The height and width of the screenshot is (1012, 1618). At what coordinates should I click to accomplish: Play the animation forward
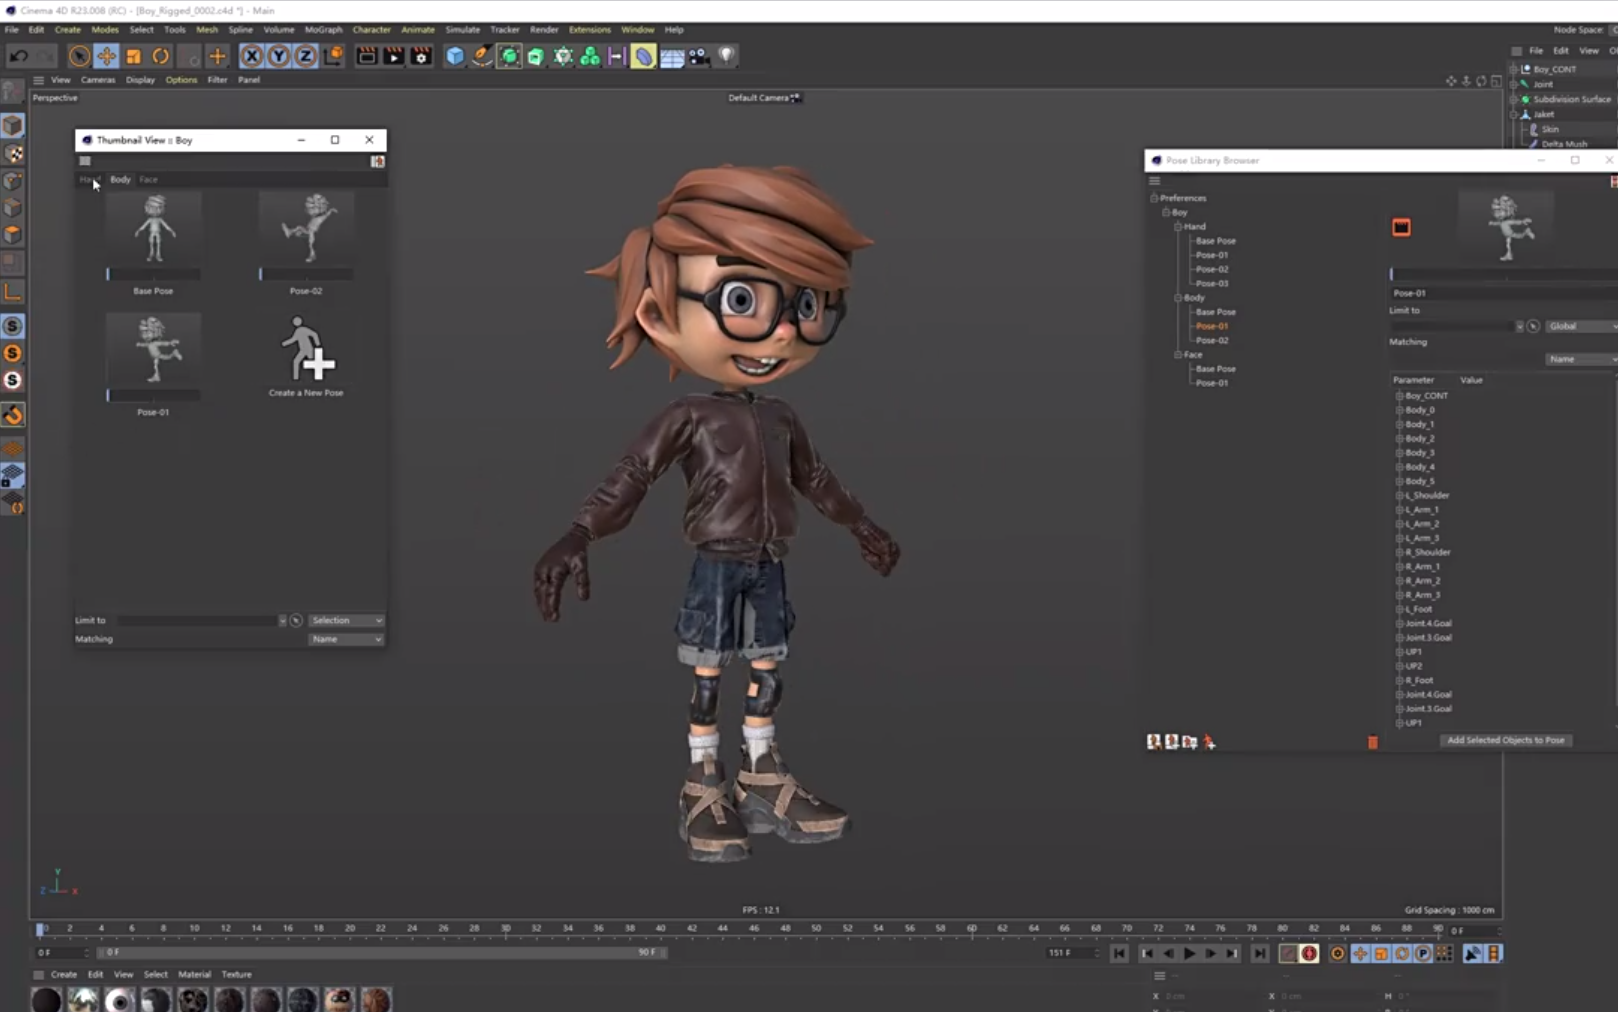click(1189, 954)
